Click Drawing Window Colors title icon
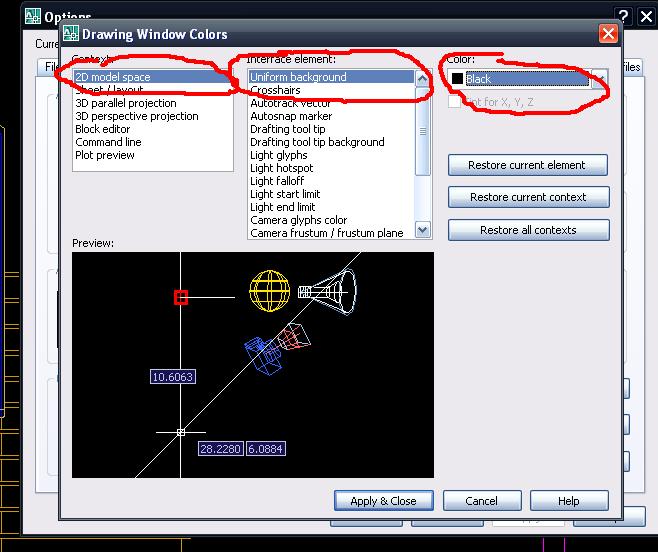 click(x=71, y=33)
